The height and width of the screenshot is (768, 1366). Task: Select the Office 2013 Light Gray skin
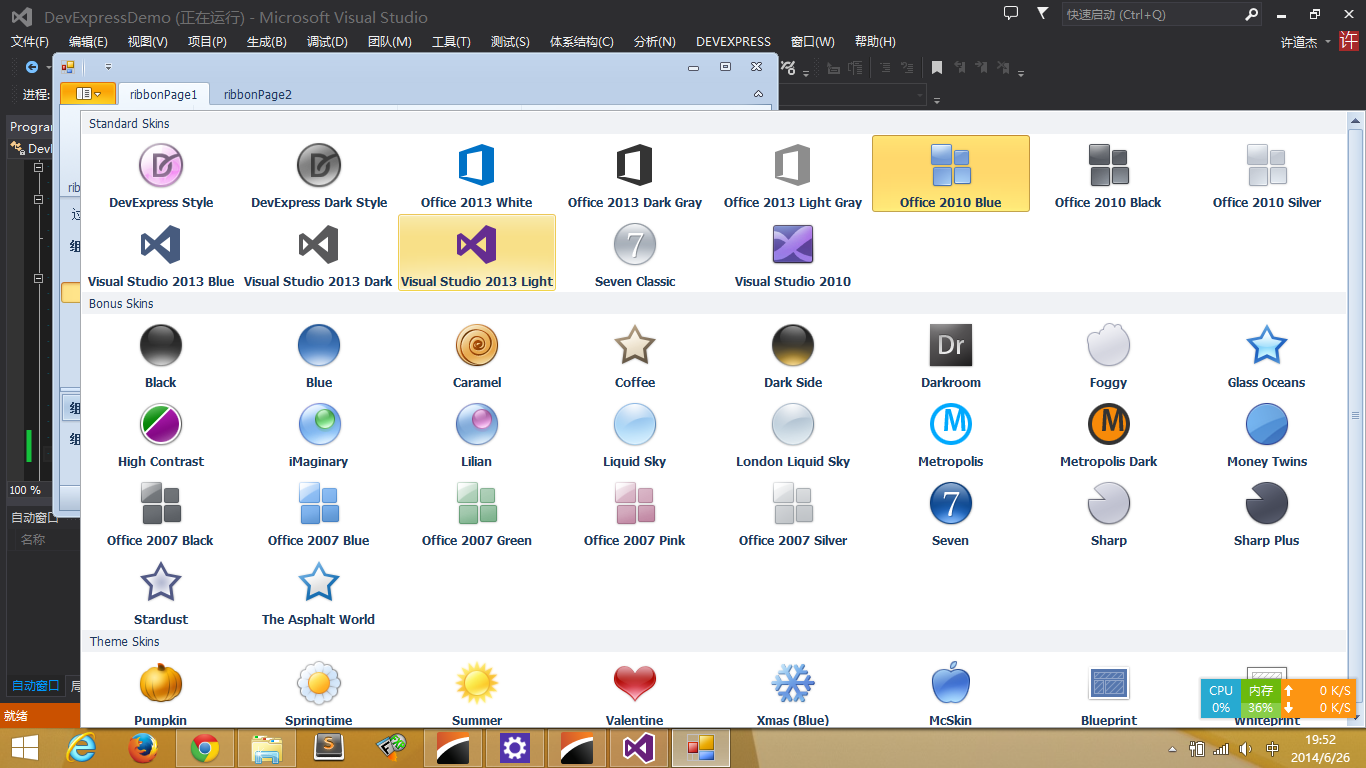point(793,174)
